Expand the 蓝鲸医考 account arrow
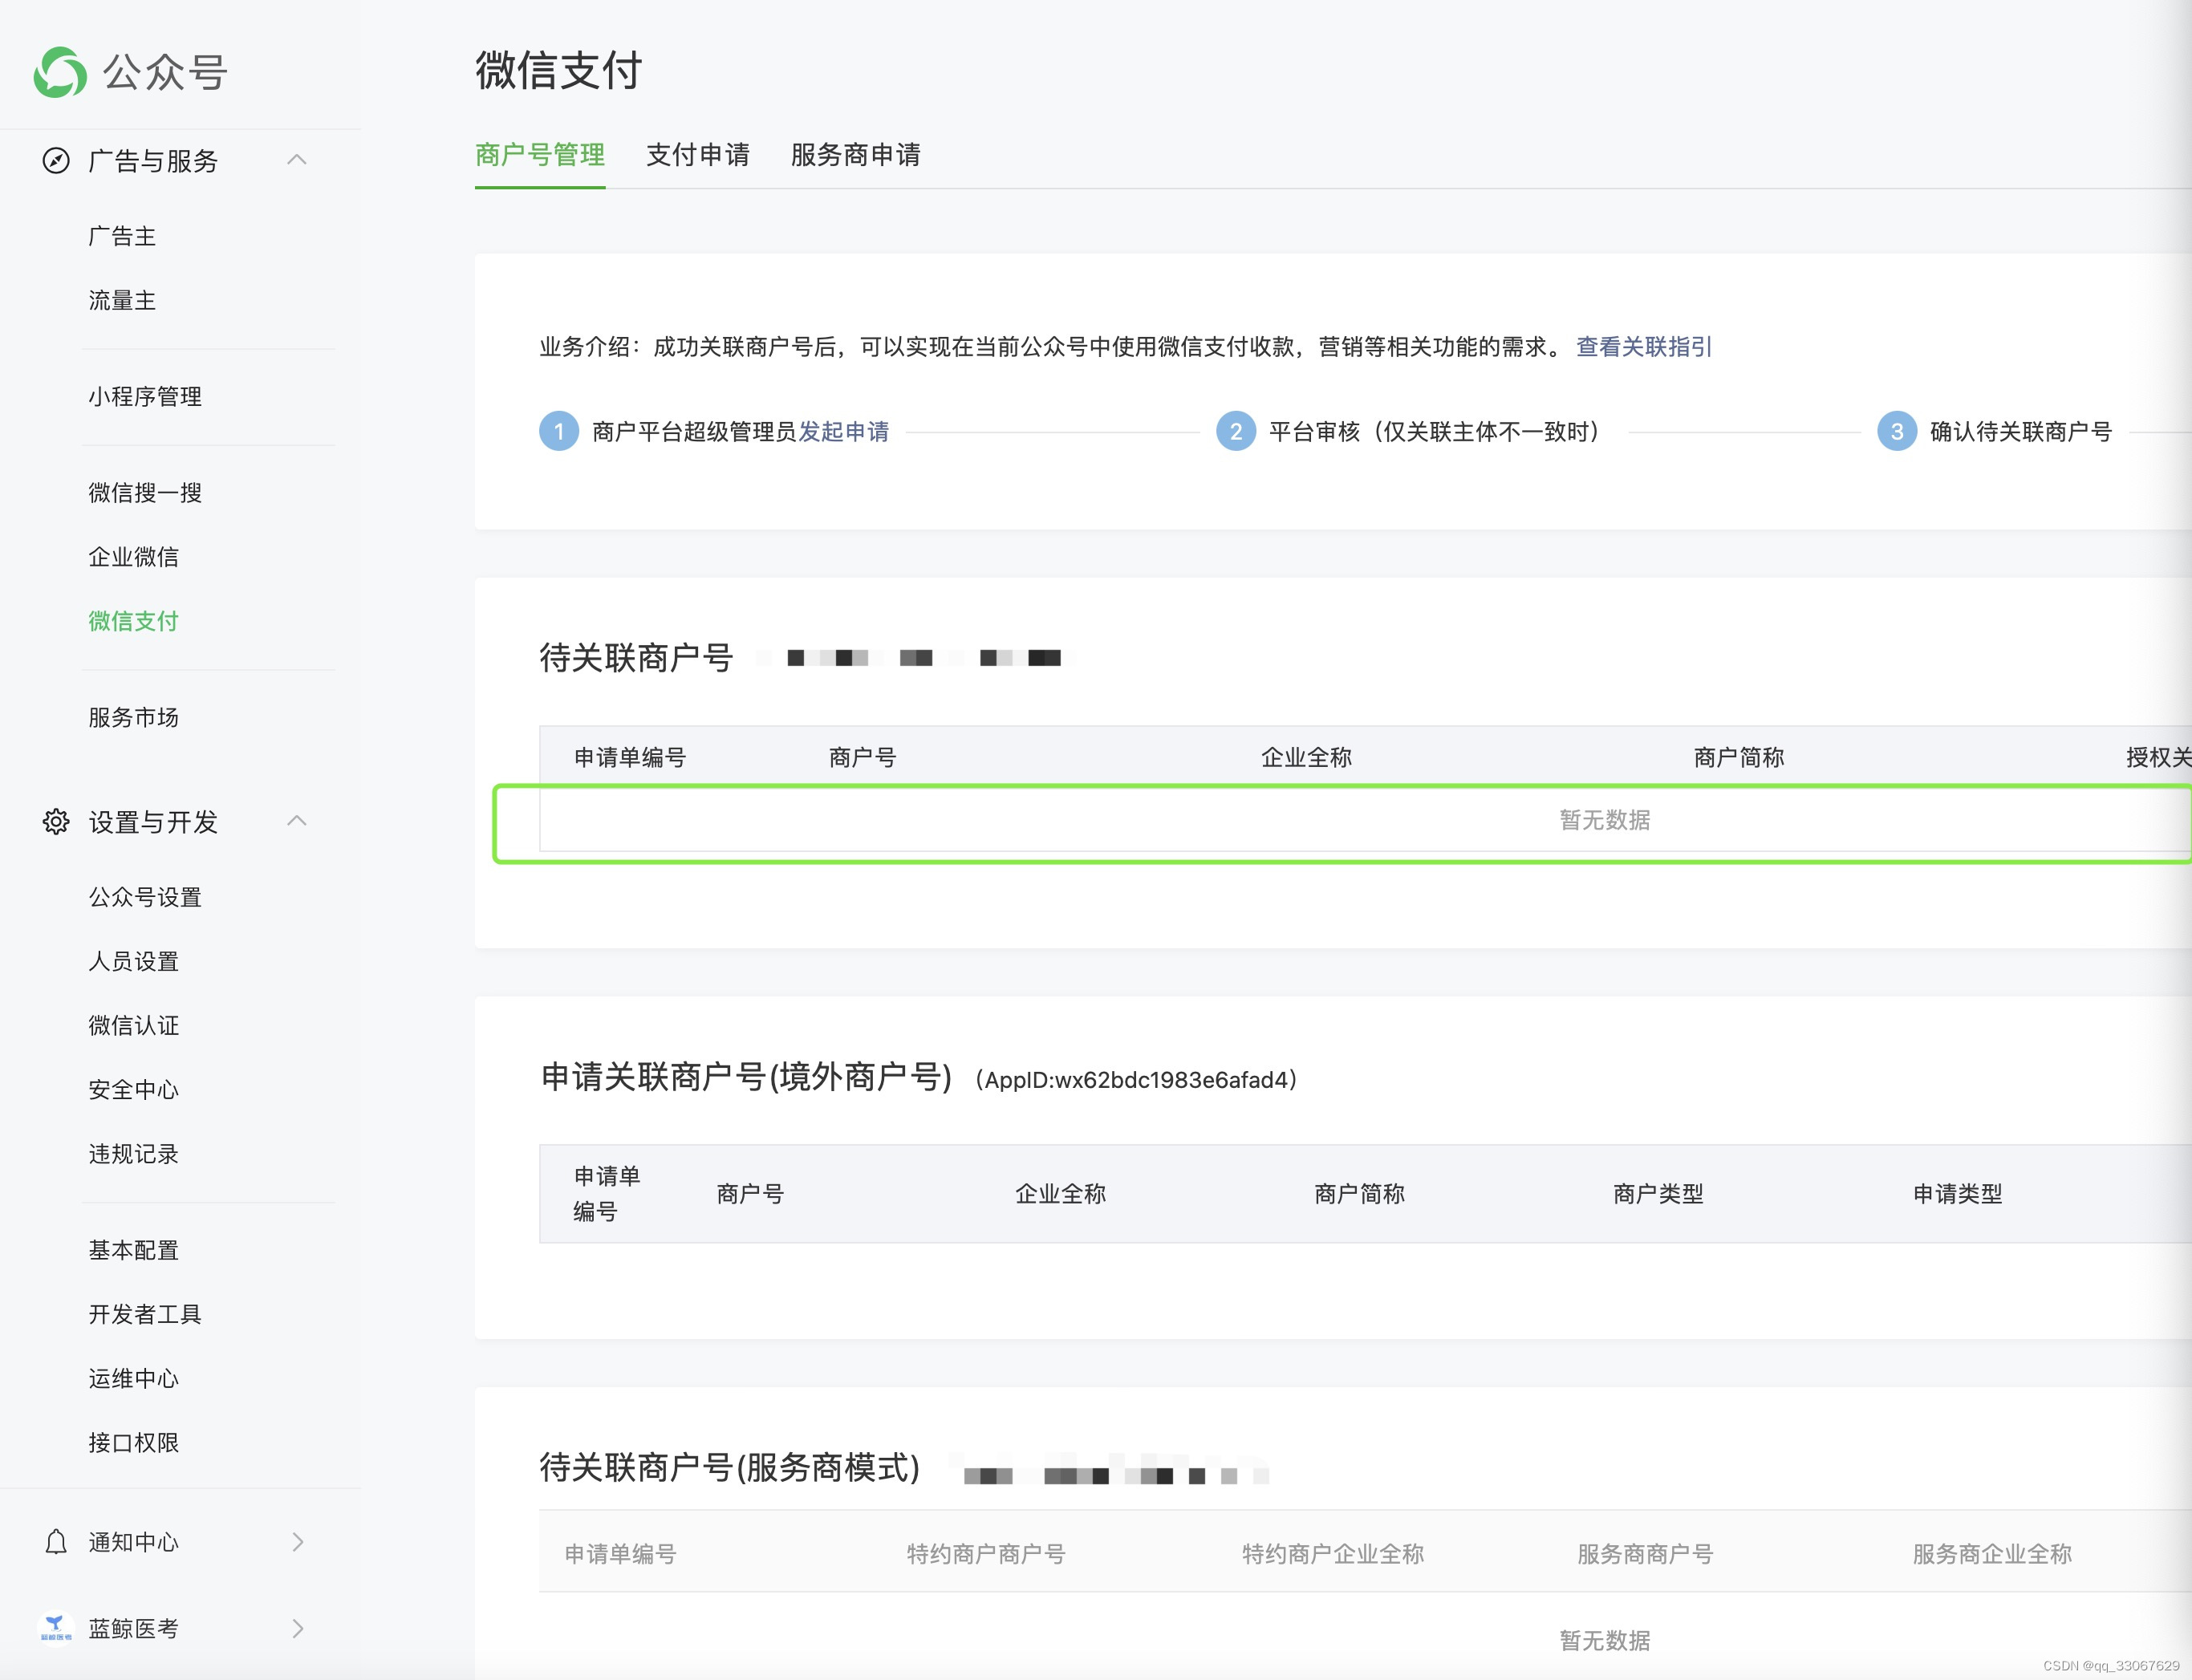 (297, 1628)
